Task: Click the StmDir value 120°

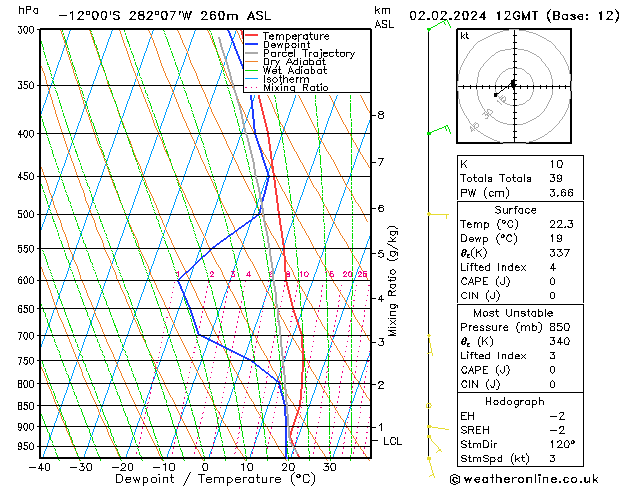Action: coord(562,444)
